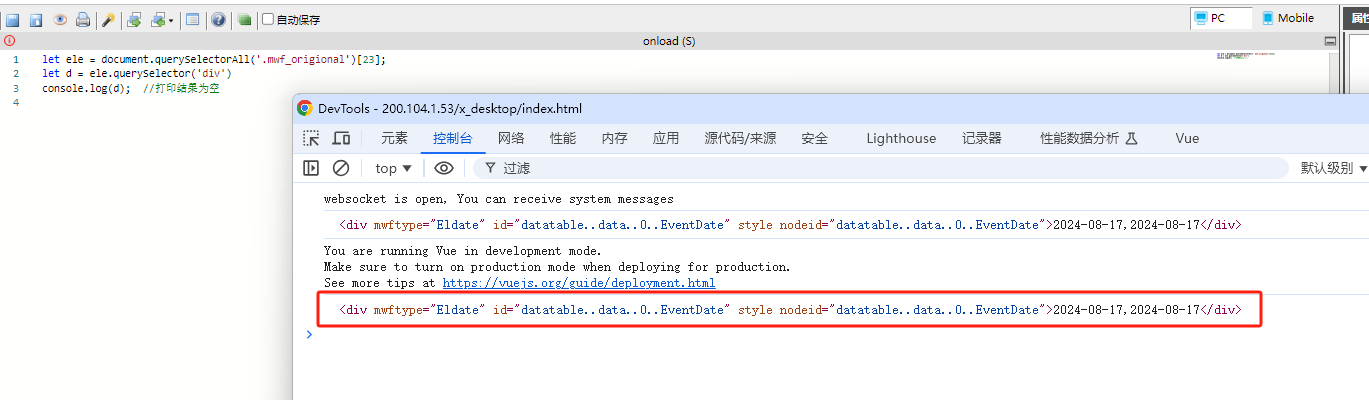
Task: Open the top context dropdown
Action: 393,168
